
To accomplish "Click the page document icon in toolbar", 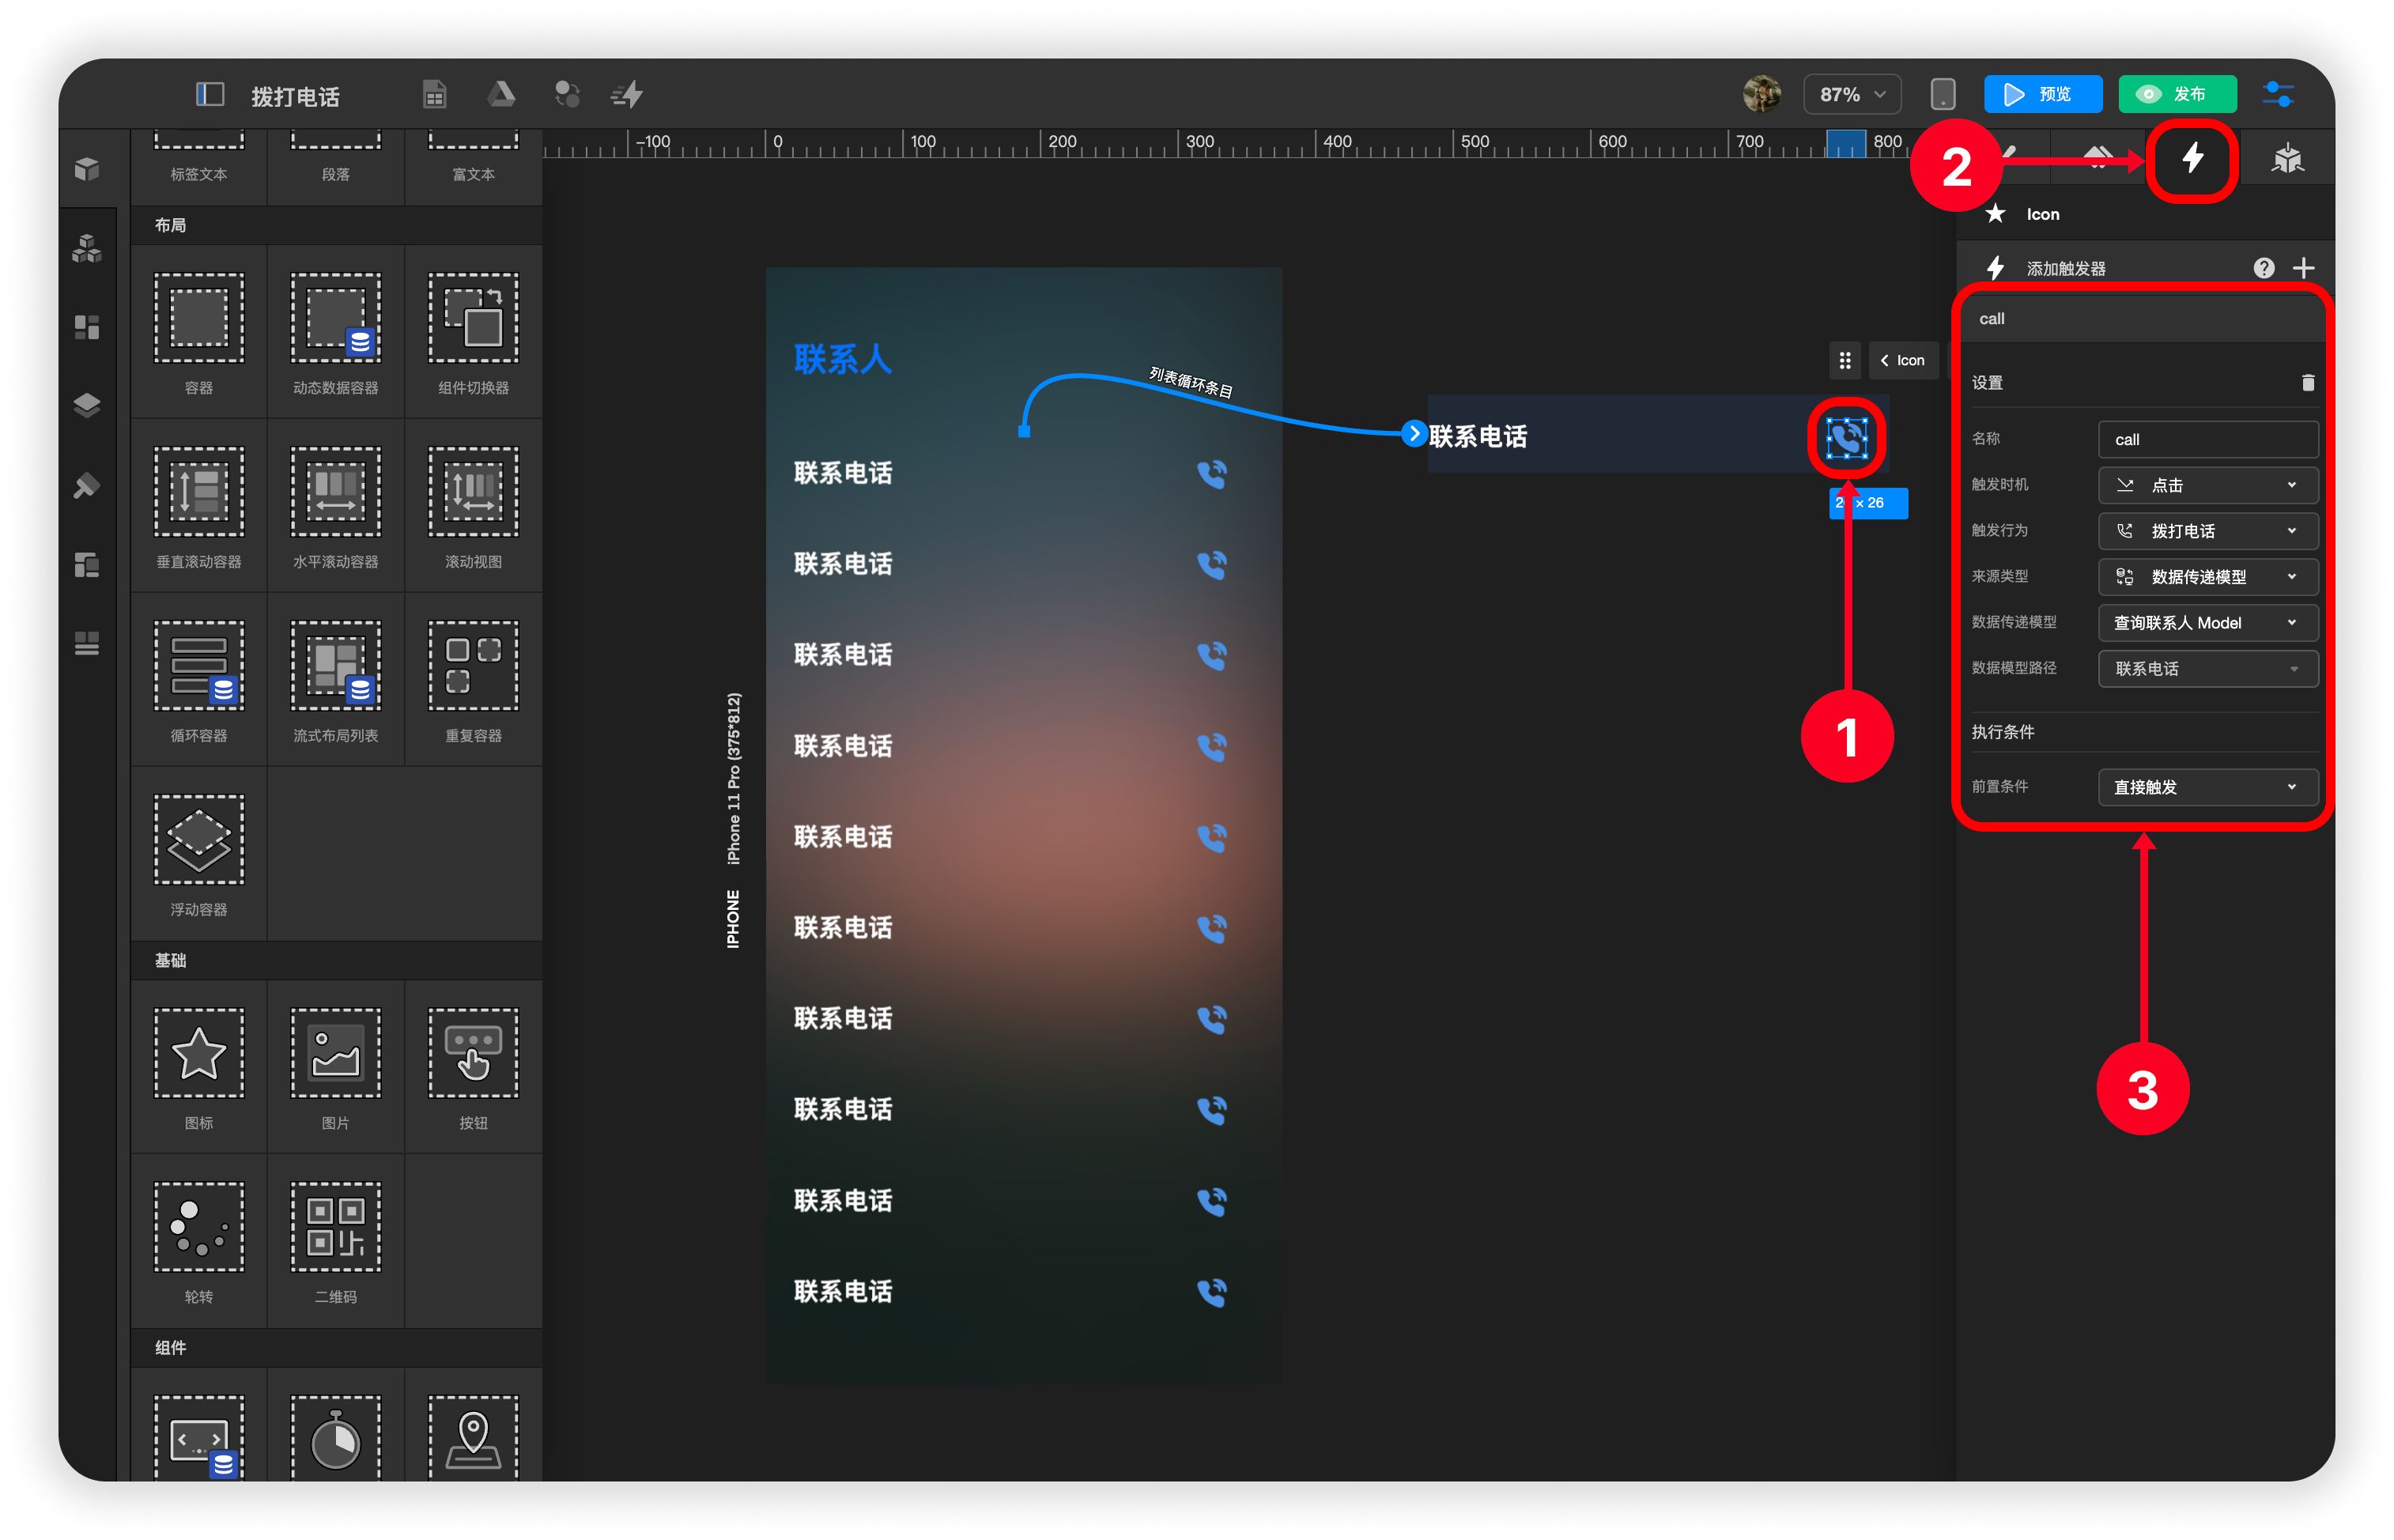I will [434, 94].
